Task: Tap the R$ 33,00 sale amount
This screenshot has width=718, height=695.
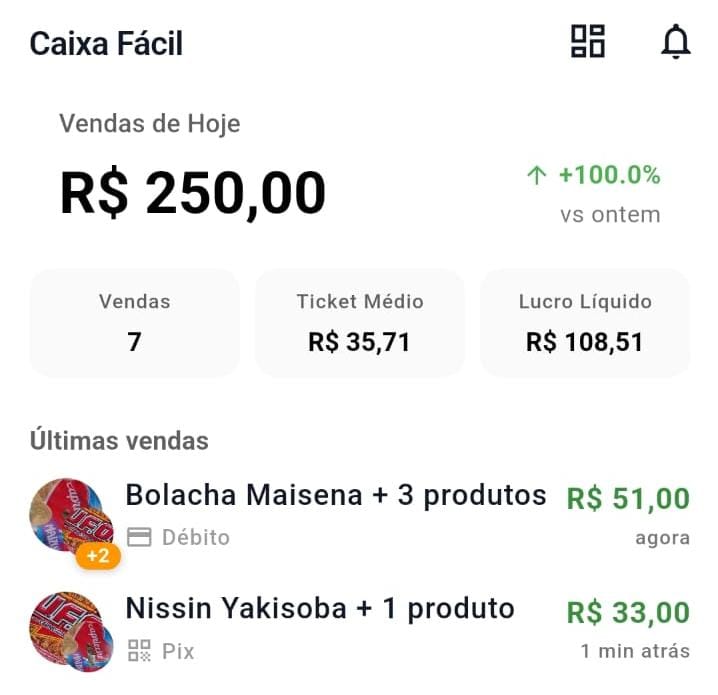Action: [x=628, y=612]
